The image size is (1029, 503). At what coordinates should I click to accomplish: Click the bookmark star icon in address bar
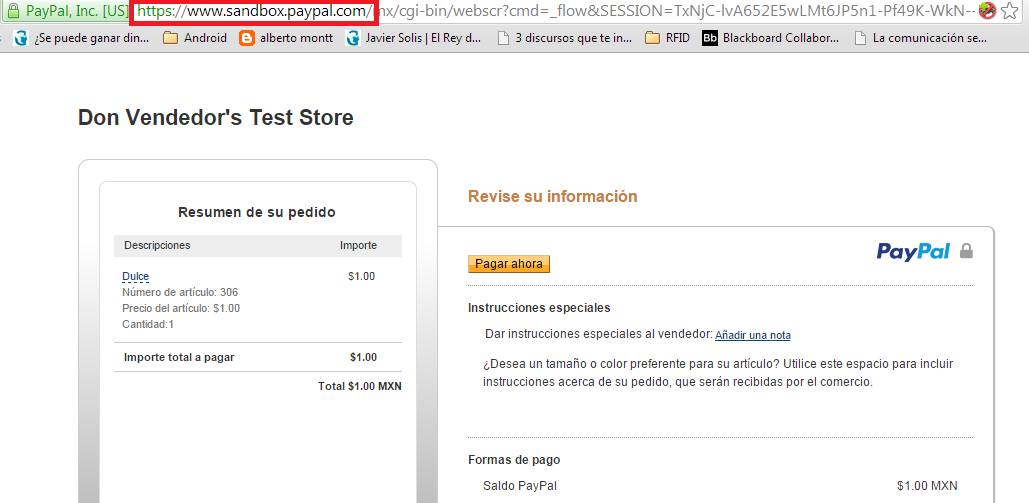(1009, 11)
